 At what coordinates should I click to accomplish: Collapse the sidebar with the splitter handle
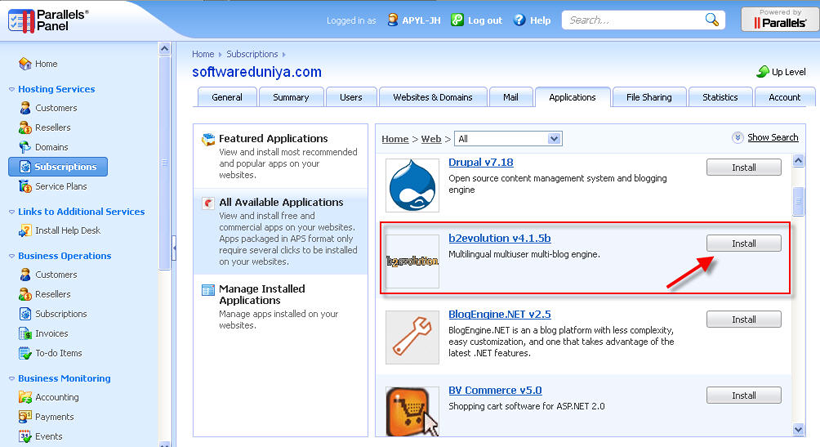point(174,247)
